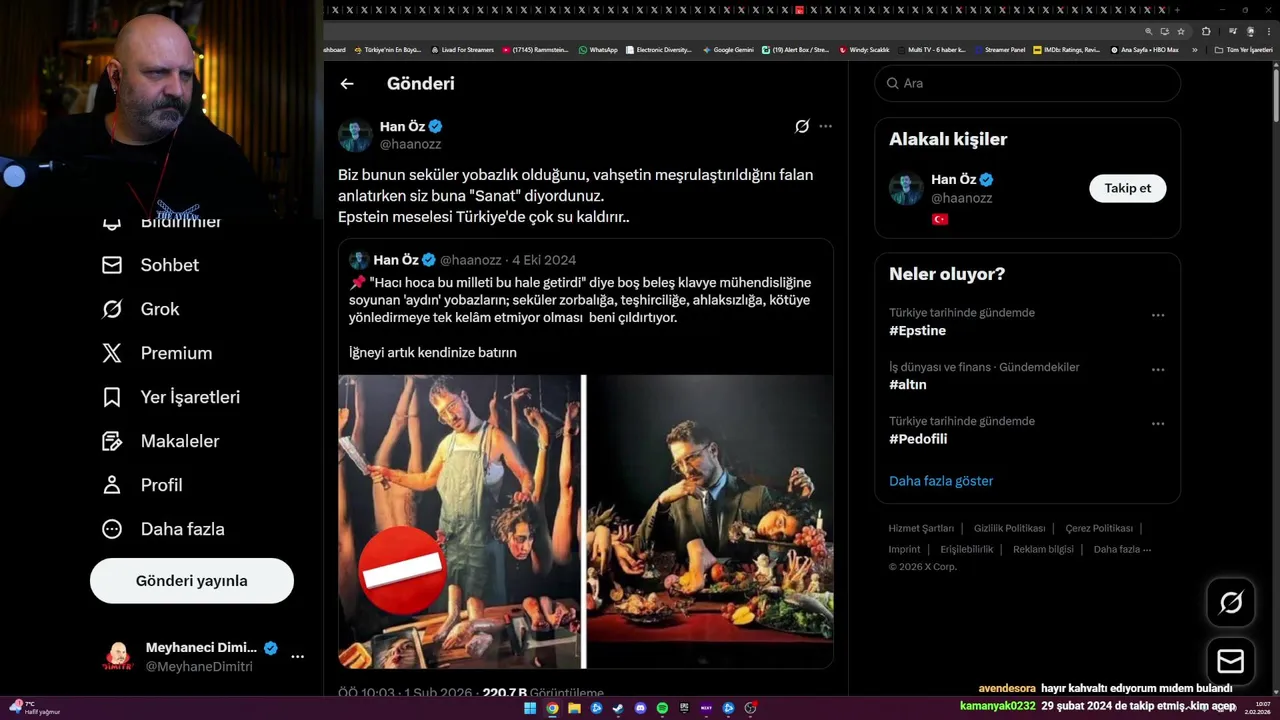Viewport: 1280px width, 720px height.
Task: Click the Makaleler article icon
Action: (112, 441)
